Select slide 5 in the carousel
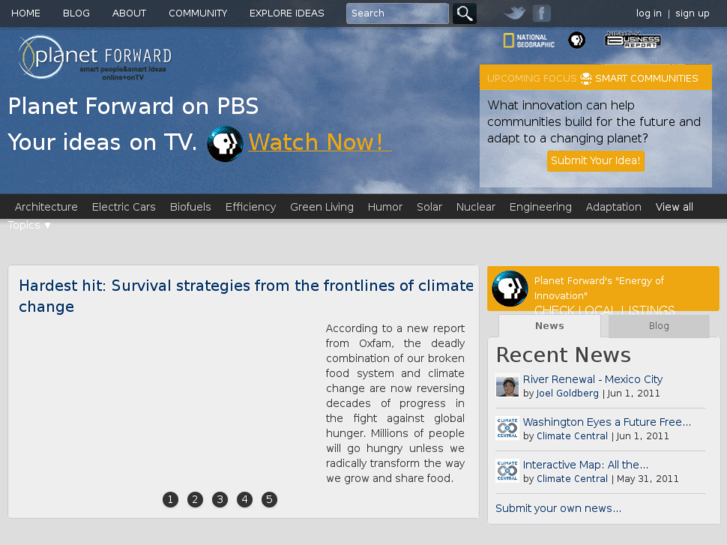The width and height of the screenshot is (727, 545). click(269, 500)
